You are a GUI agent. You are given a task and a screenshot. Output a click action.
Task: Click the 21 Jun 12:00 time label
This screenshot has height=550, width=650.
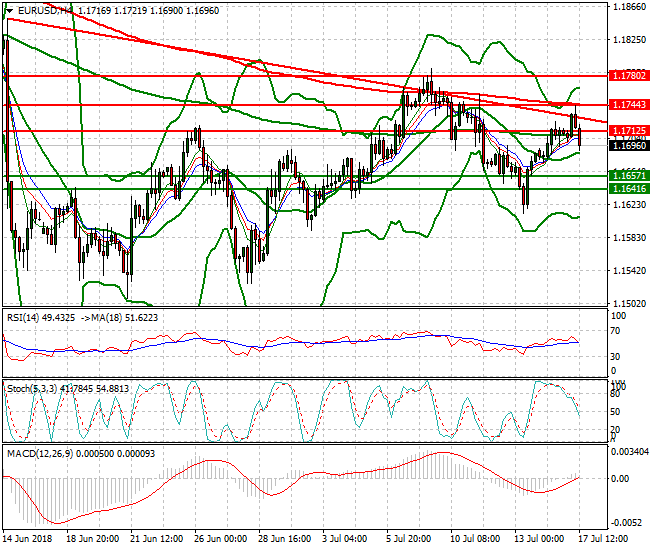pos(157,539)
